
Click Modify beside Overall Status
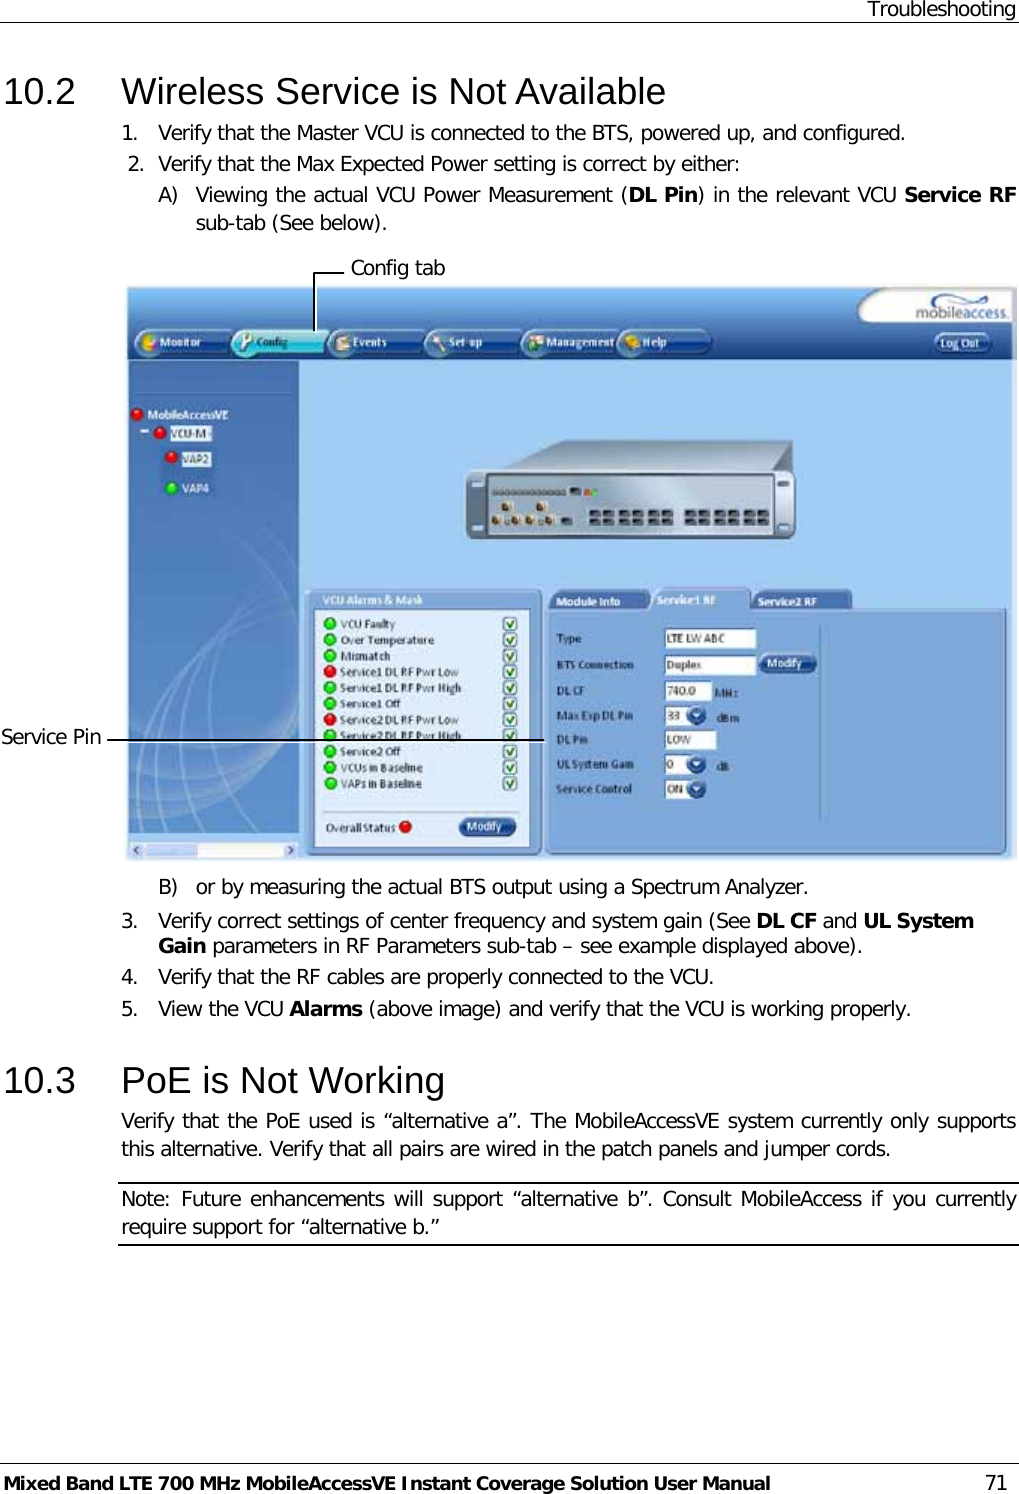[x=487, y=827]
